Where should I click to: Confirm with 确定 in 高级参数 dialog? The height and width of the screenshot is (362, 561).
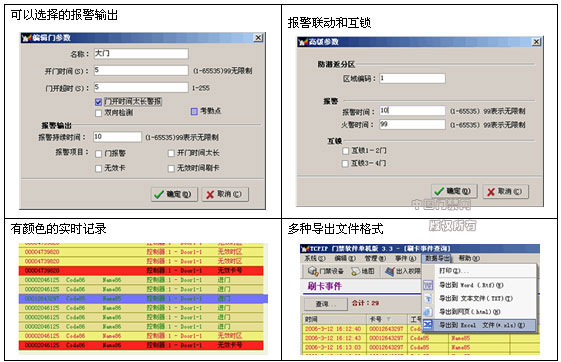pos(454,191)
